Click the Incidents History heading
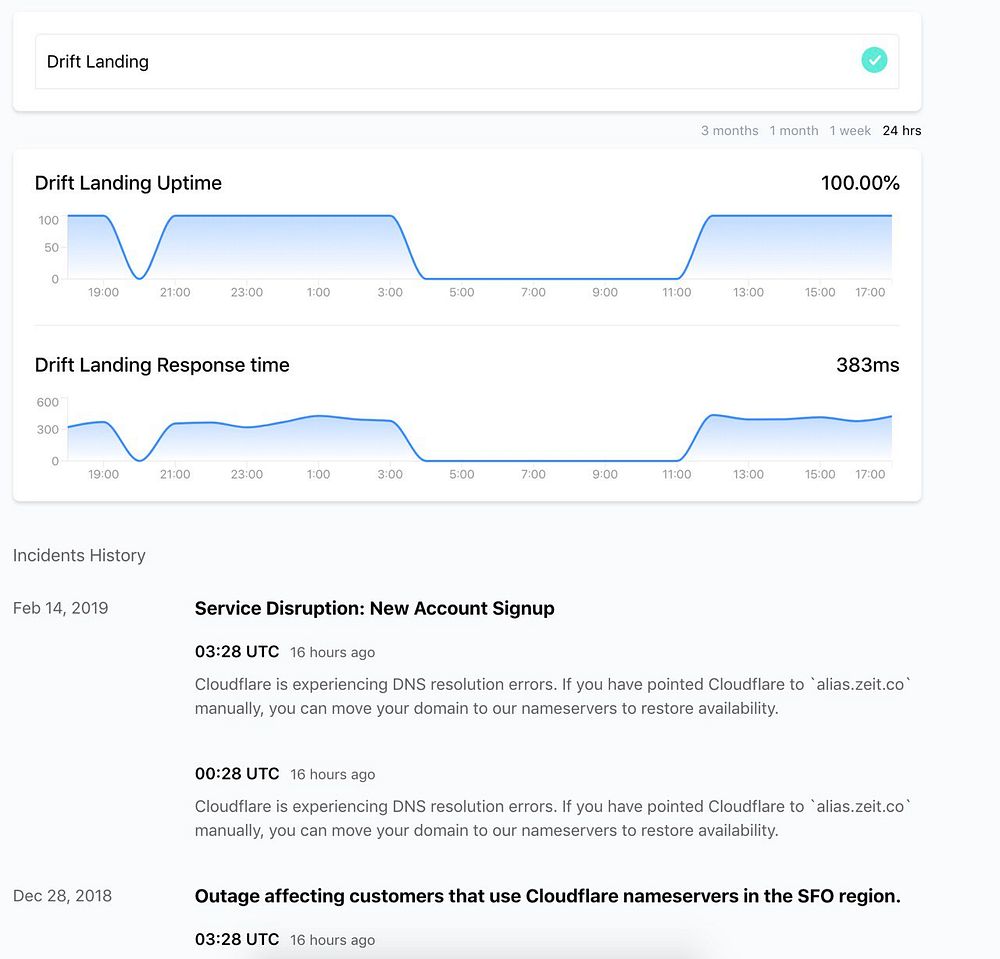Image resolution: width=1000 pixels, height=959 pixels. click(x=79, y=556)
